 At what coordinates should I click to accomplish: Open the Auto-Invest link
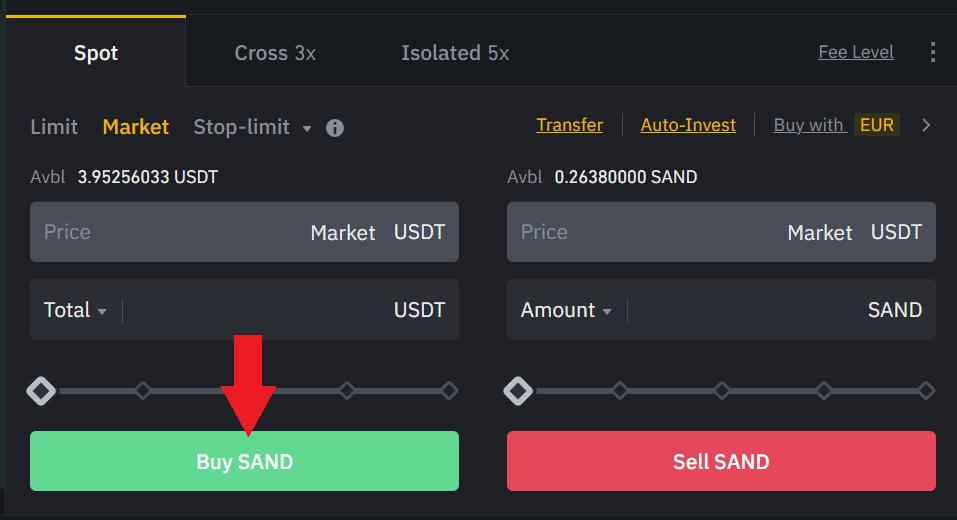click(x=688, y=125)
